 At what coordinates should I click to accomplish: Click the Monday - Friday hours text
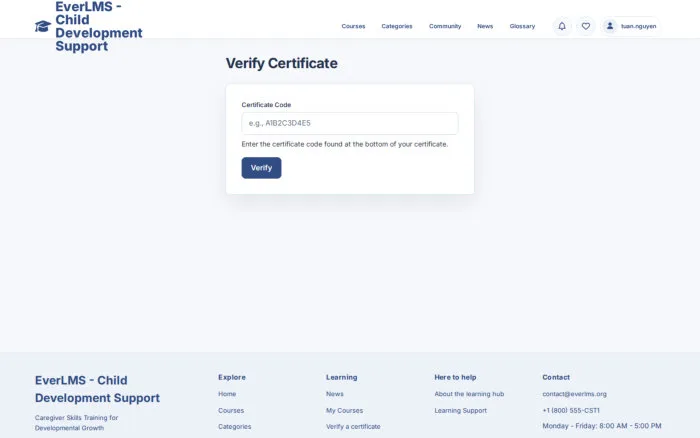(602, 426)
